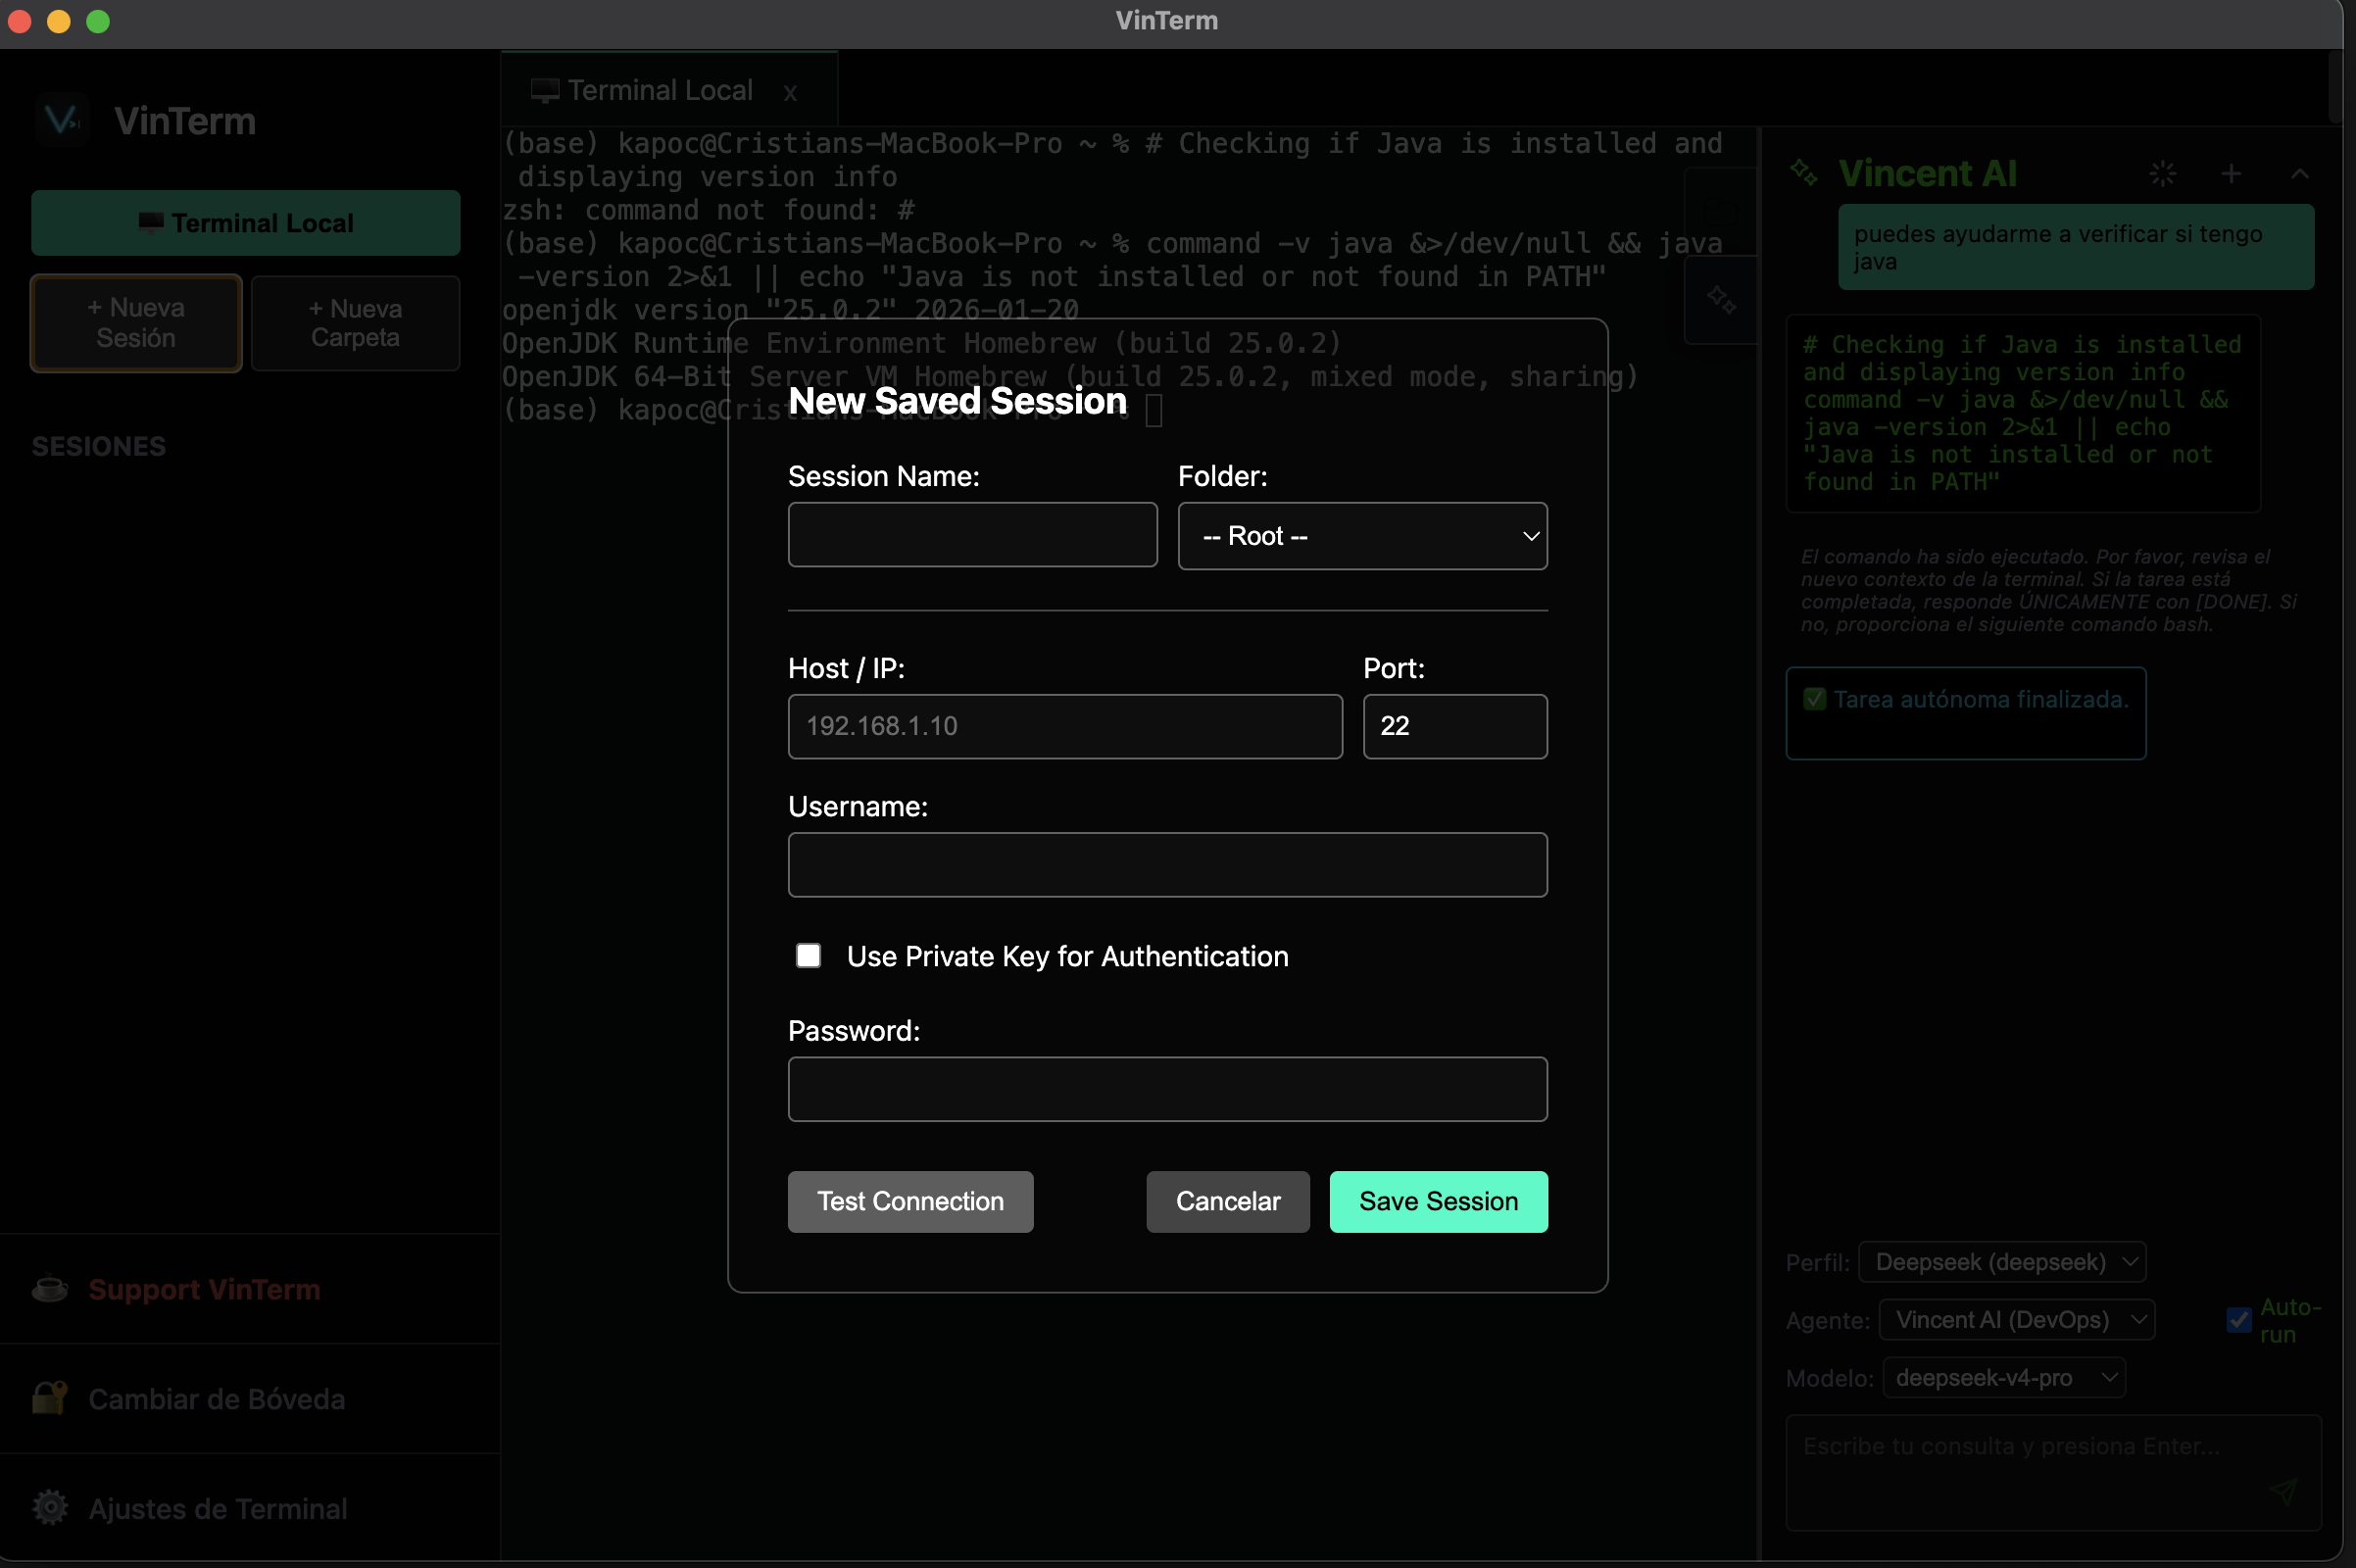Toggle the Auto-run checkbox
This screenshot has height=1568, width=2356.
coord(2239,1320)
